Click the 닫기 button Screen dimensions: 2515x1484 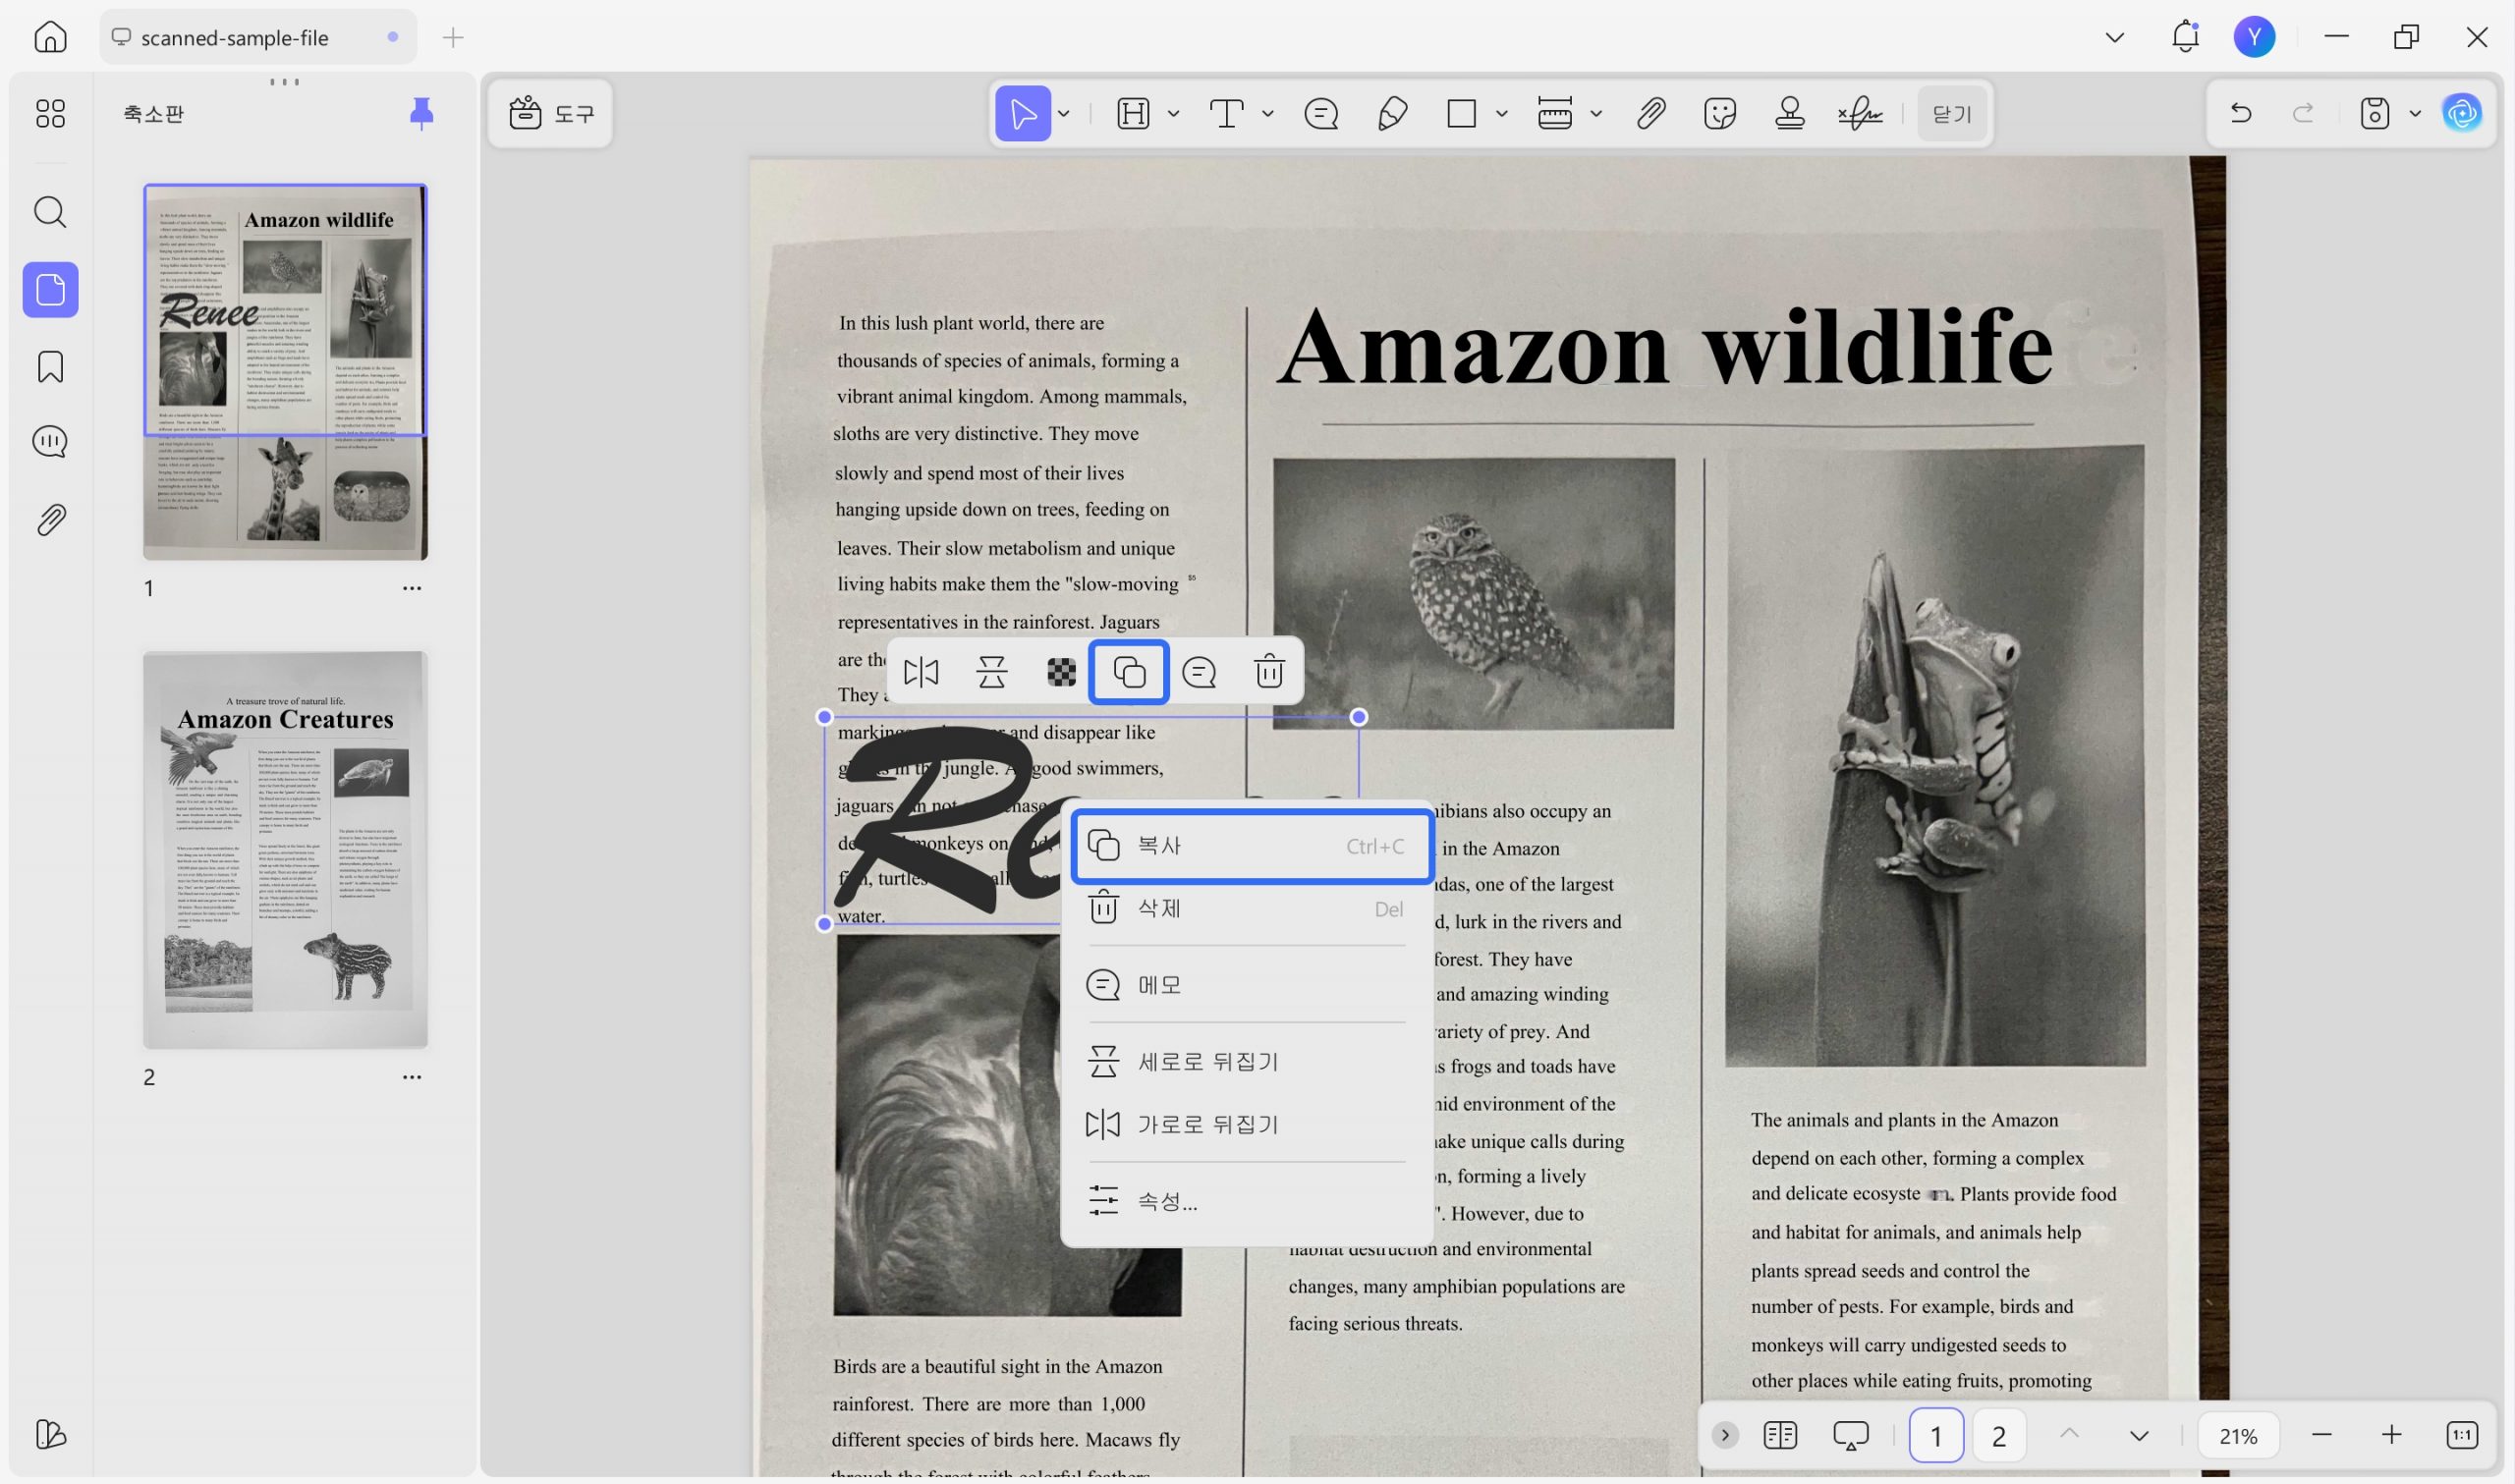pos(1951,114)
